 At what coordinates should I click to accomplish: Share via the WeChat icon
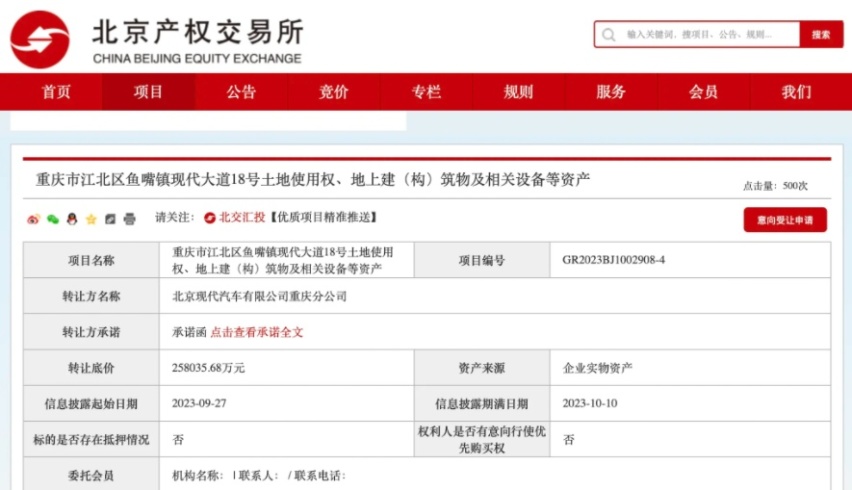[53, 219]
